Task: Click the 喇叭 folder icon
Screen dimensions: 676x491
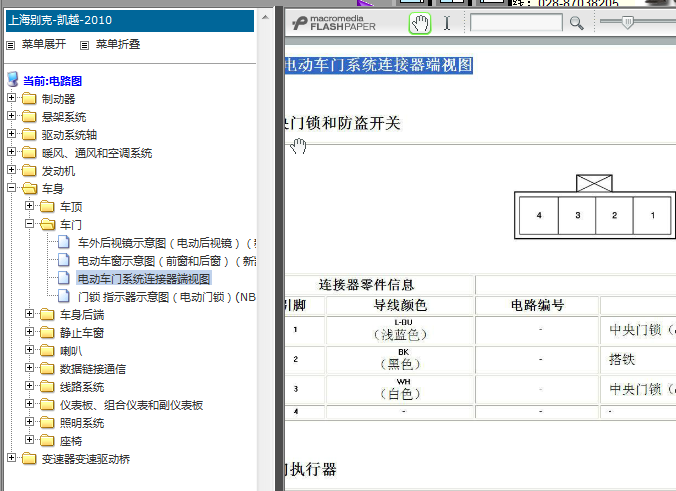Action: [47, 351]
